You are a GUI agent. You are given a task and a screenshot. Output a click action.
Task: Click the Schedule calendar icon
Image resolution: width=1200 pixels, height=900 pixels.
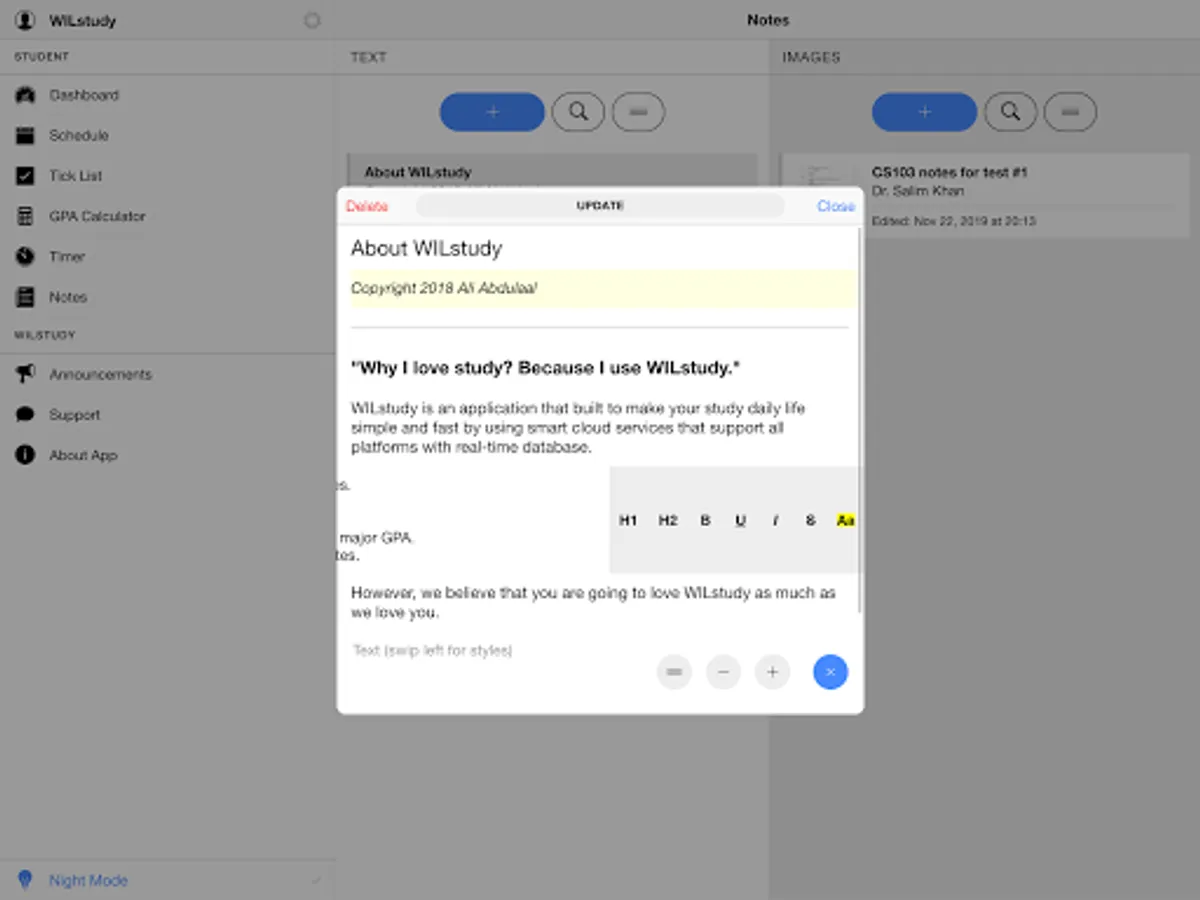click(25, 135)
